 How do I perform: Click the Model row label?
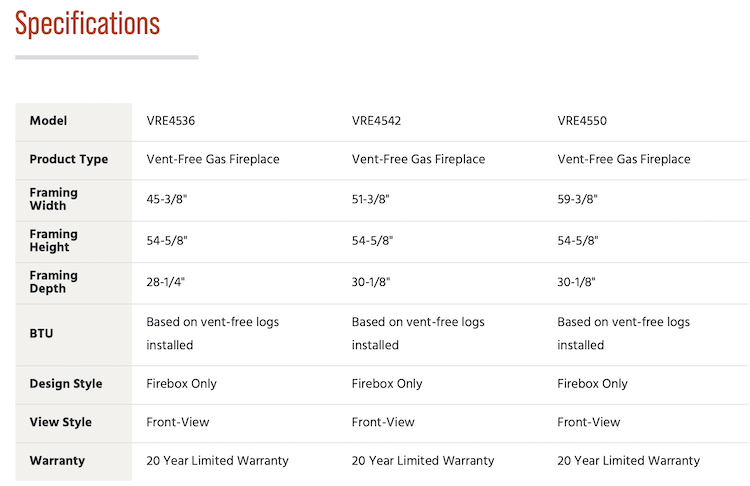(48, 121)
